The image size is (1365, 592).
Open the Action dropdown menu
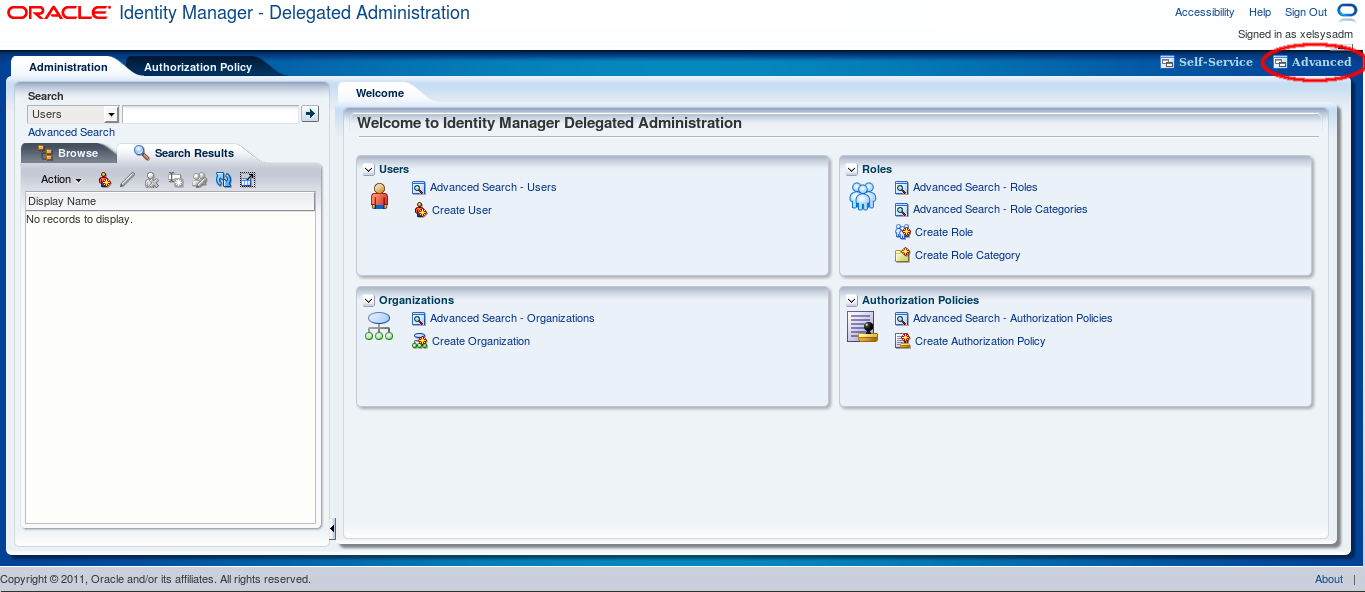coord(58,179)
